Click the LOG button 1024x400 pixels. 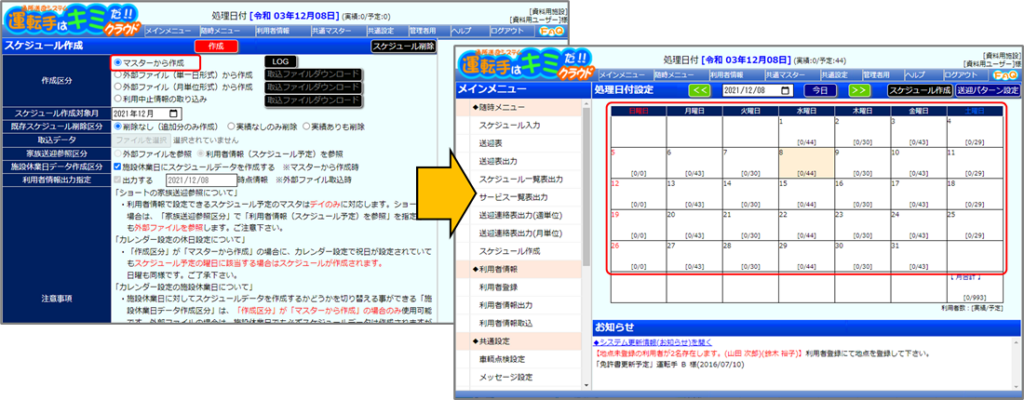tap(281, 61)
